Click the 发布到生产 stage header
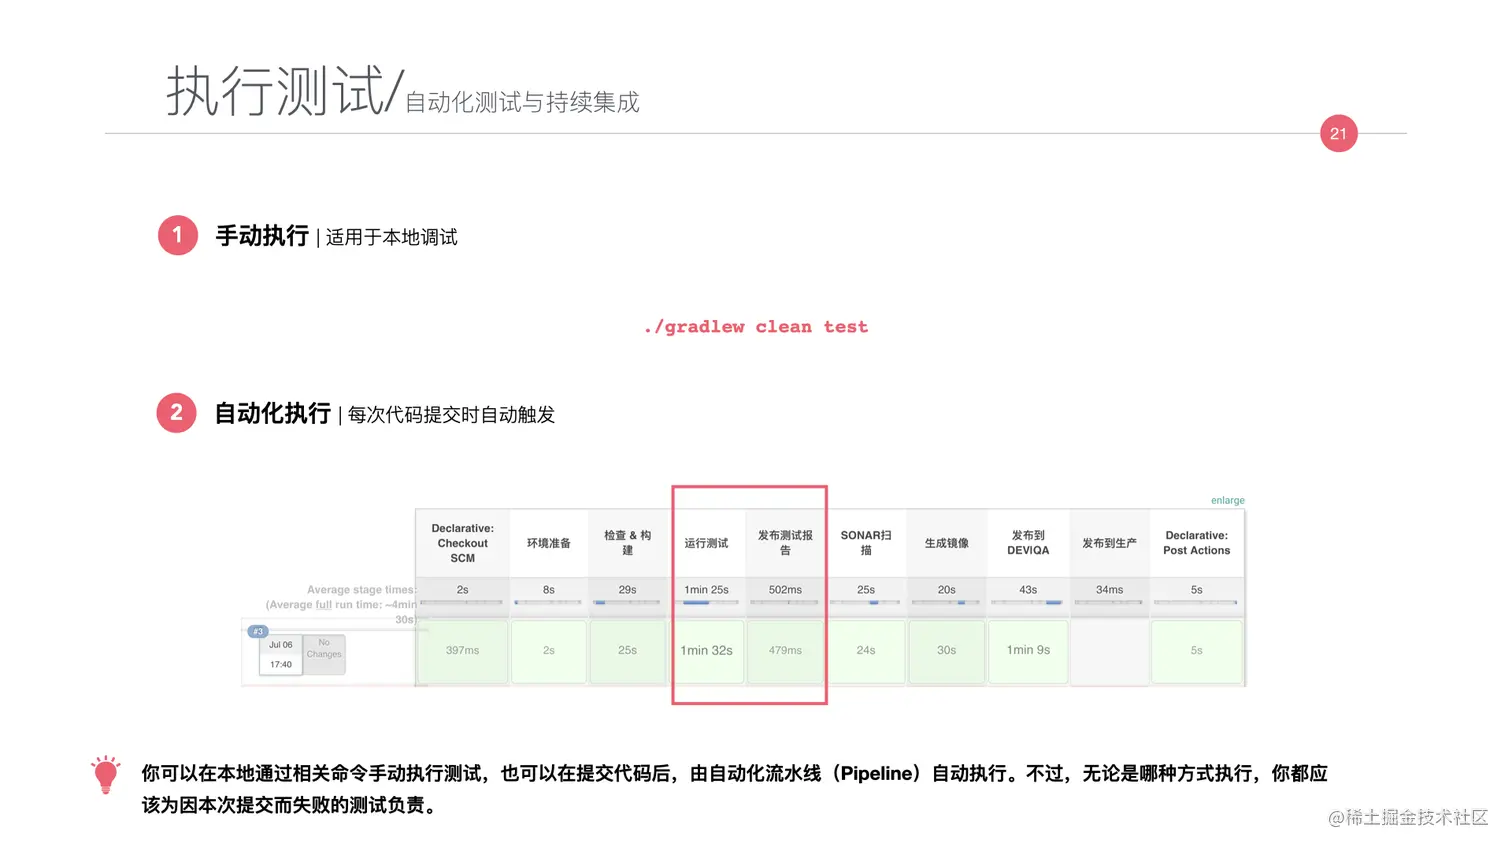This screenshot has width=1512, height=851. pyautogui.click(x=1109, y=543)
